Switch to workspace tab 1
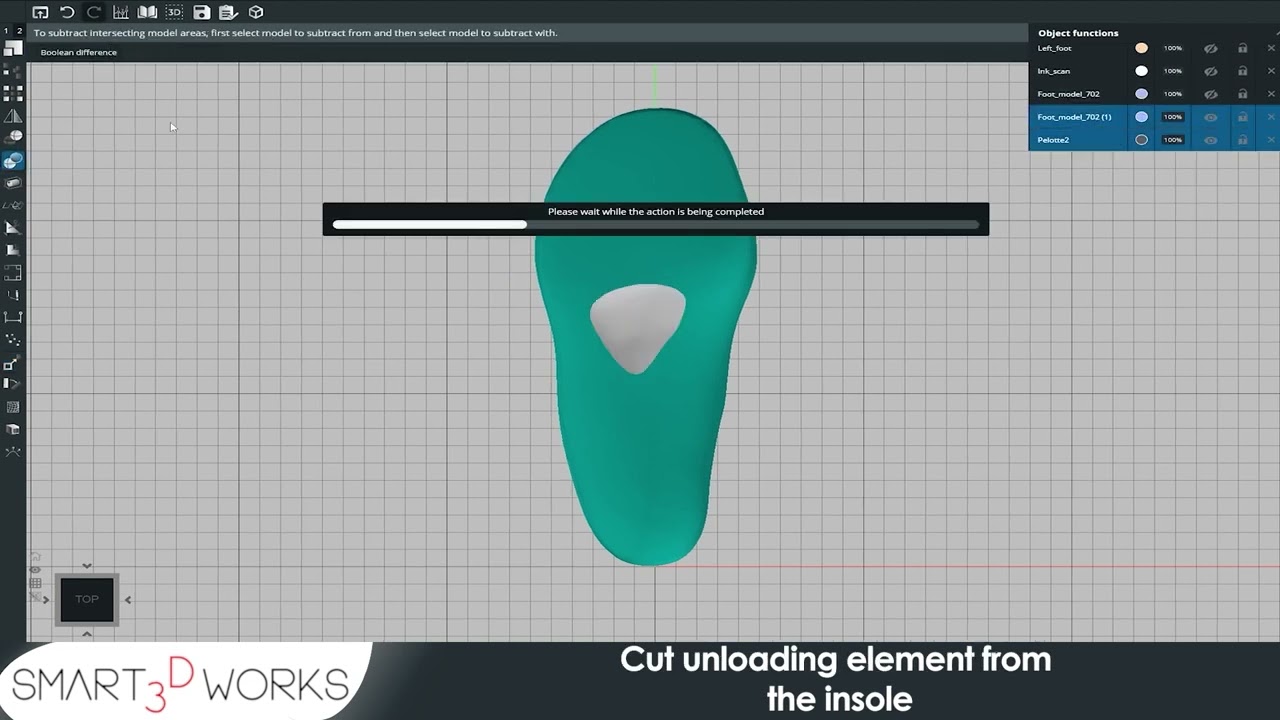 point(6,31)
